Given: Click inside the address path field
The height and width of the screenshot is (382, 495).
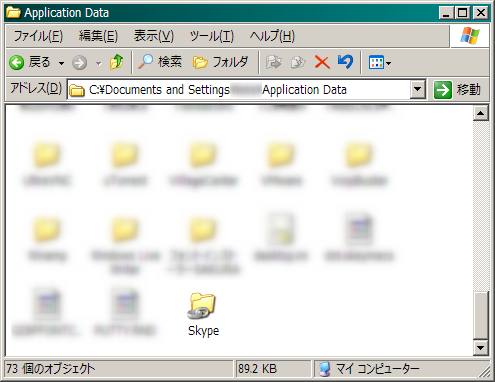Looking at the screenshot, I should pyautogui.click(x=239, y=90).
